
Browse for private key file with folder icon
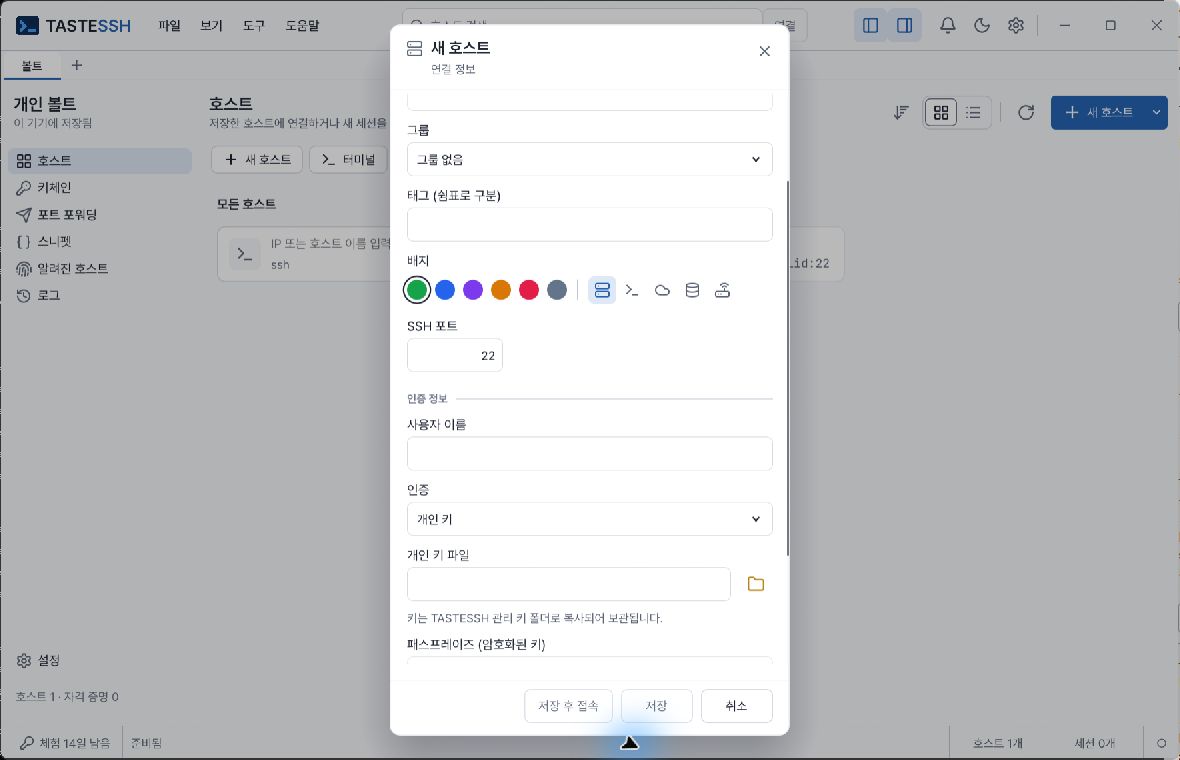point(756,584)
